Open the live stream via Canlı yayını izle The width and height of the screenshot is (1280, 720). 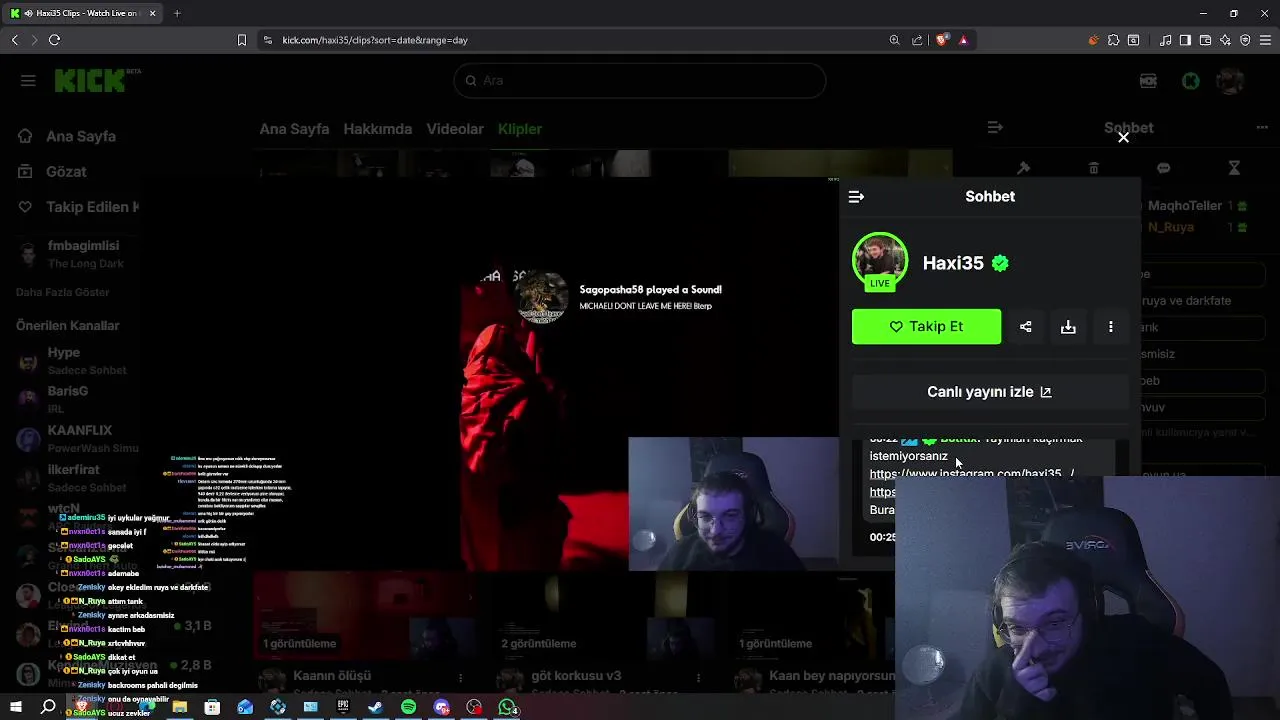click(x=989, y=392)
